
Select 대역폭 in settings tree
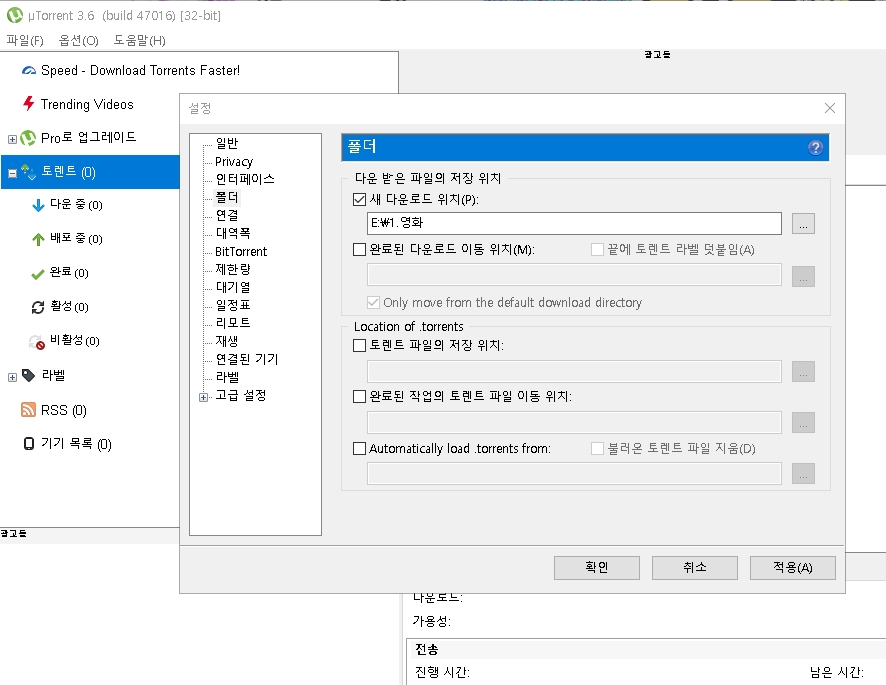coord(233,233)
